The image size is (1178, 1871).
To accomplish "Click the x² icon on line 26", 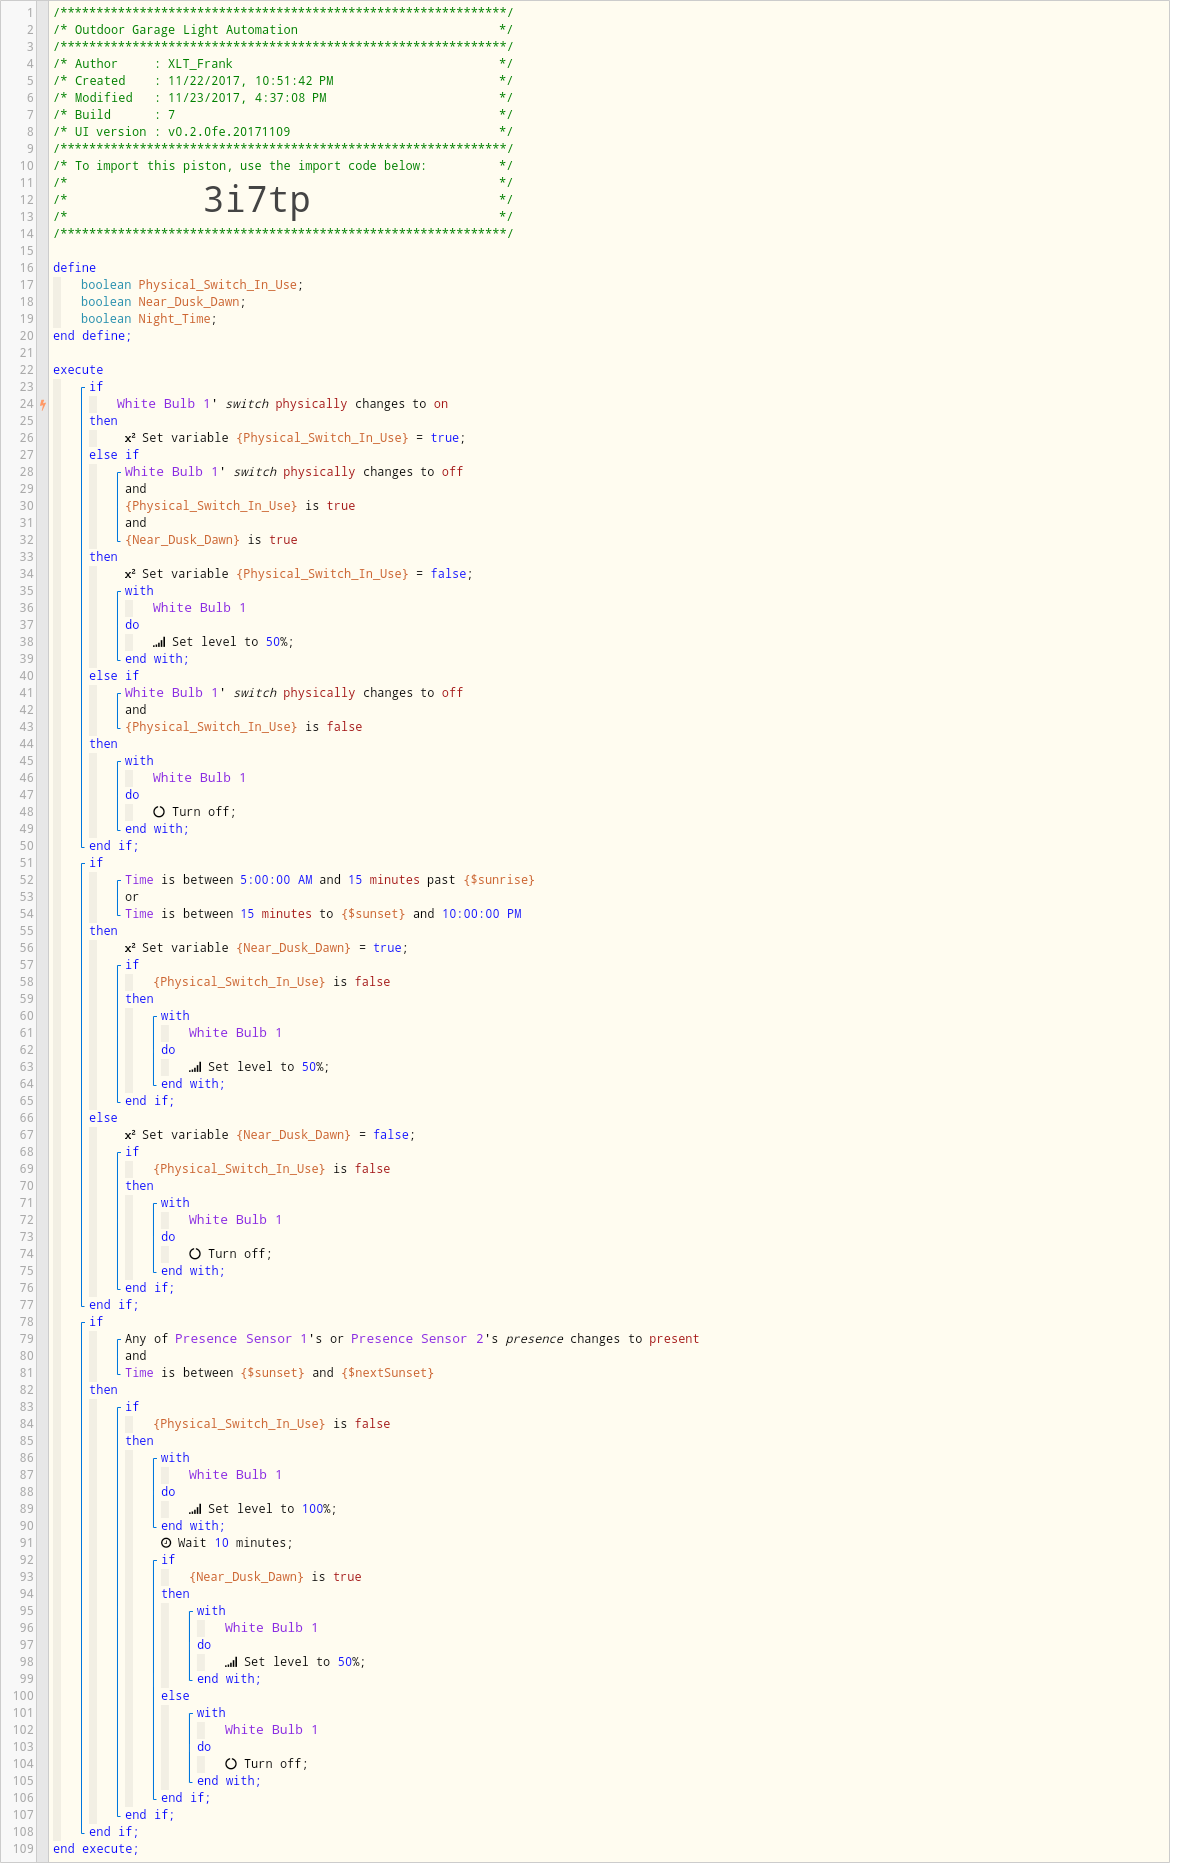I will click(x=130, y=437).
